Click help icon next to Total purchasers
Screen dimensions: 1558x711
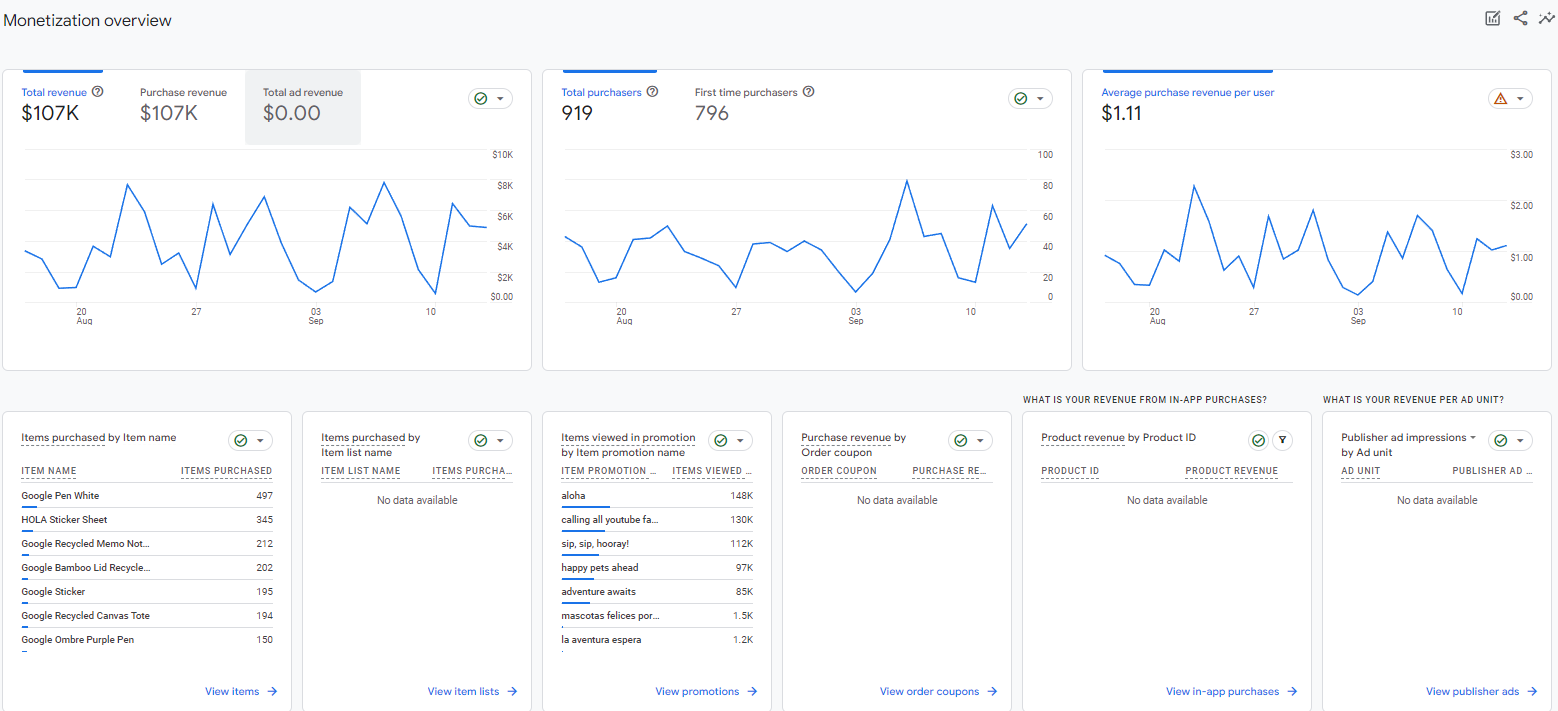[x=652, y=92]
